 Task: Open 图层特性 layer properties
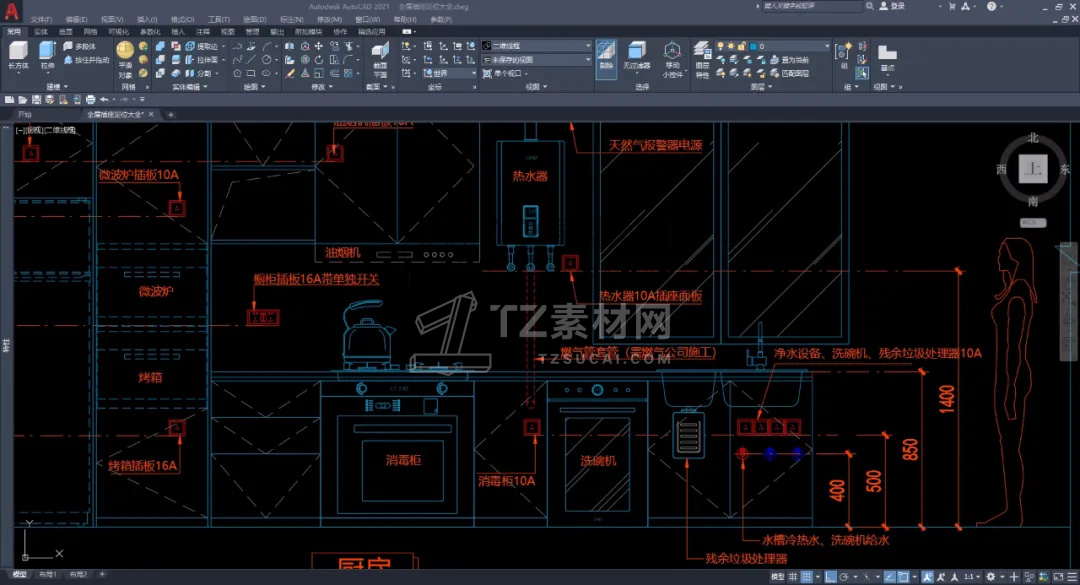click(x=702, y=59)
